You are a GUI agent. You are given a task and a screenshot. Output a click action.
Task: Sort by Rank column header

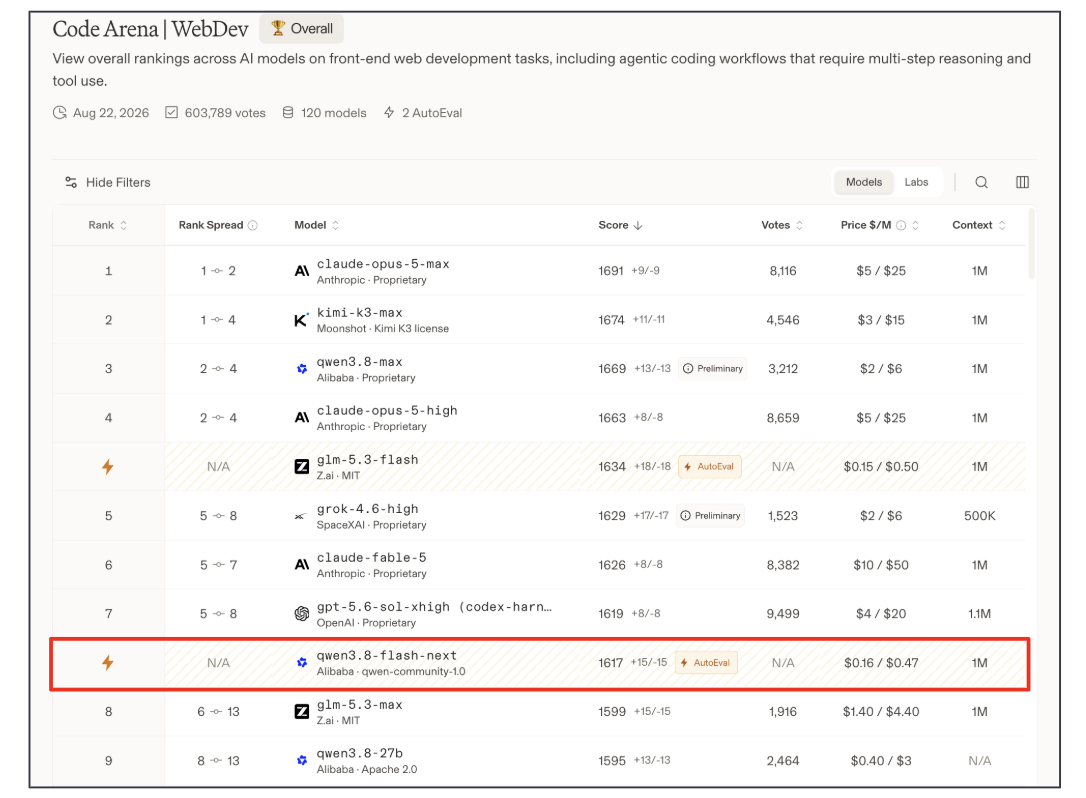click(x=107, y=225)
